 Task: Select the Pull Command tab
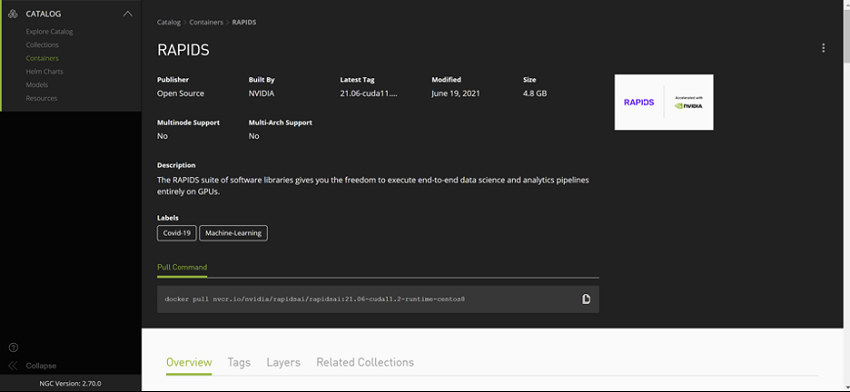tap(182, 267)
